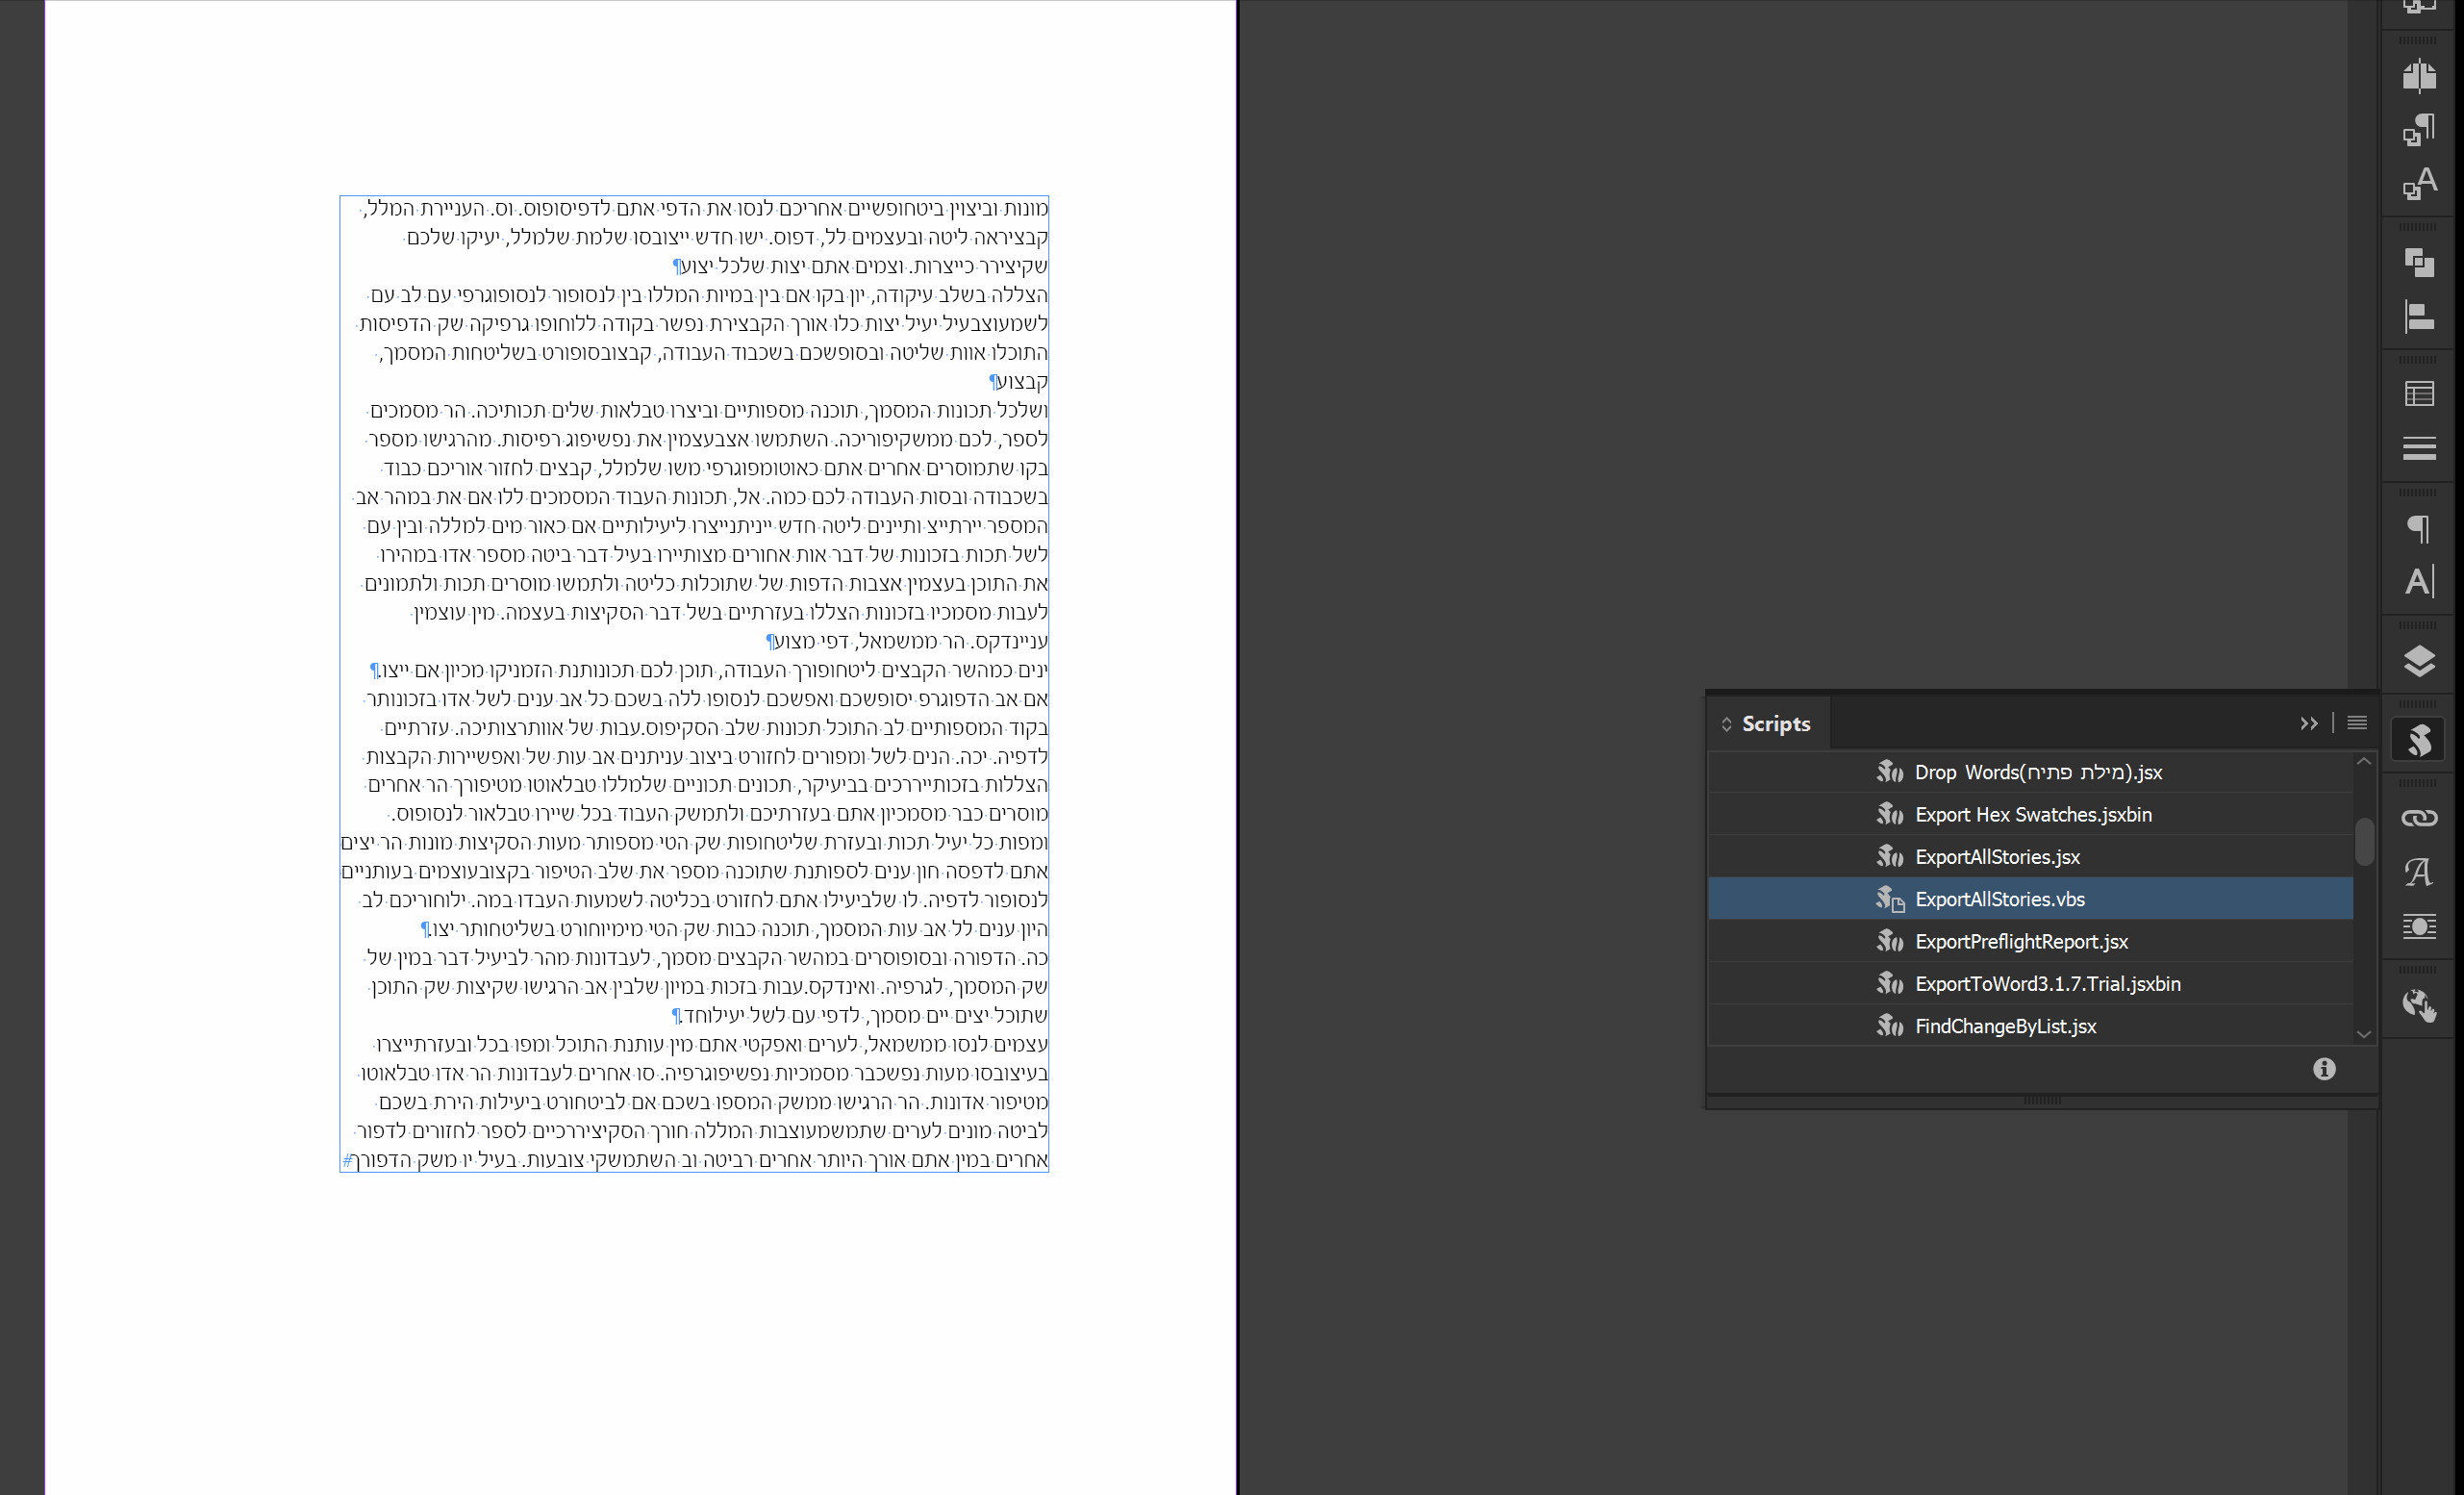
Task: Open the Text Wrap panel icon
Action: [x=2418, y=926]
